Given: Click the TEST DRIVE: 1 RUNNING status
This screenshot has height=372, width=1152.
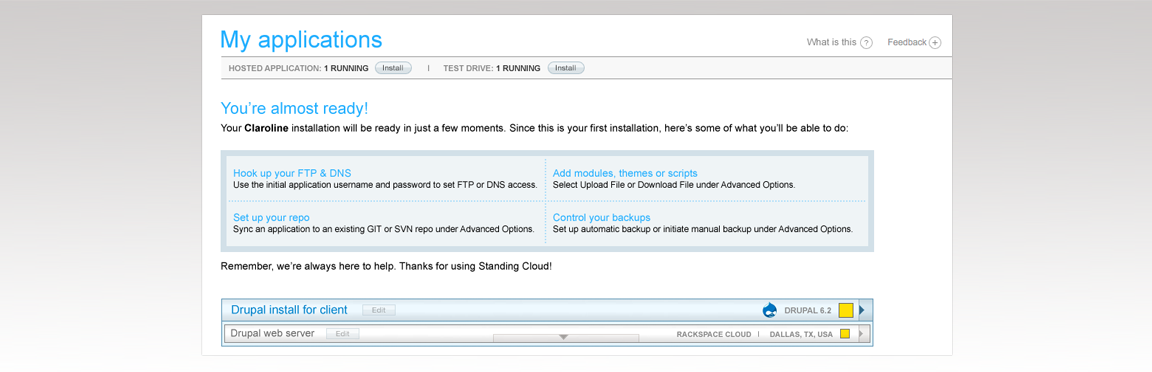Looking at the screenshot, I should [492, 68].
